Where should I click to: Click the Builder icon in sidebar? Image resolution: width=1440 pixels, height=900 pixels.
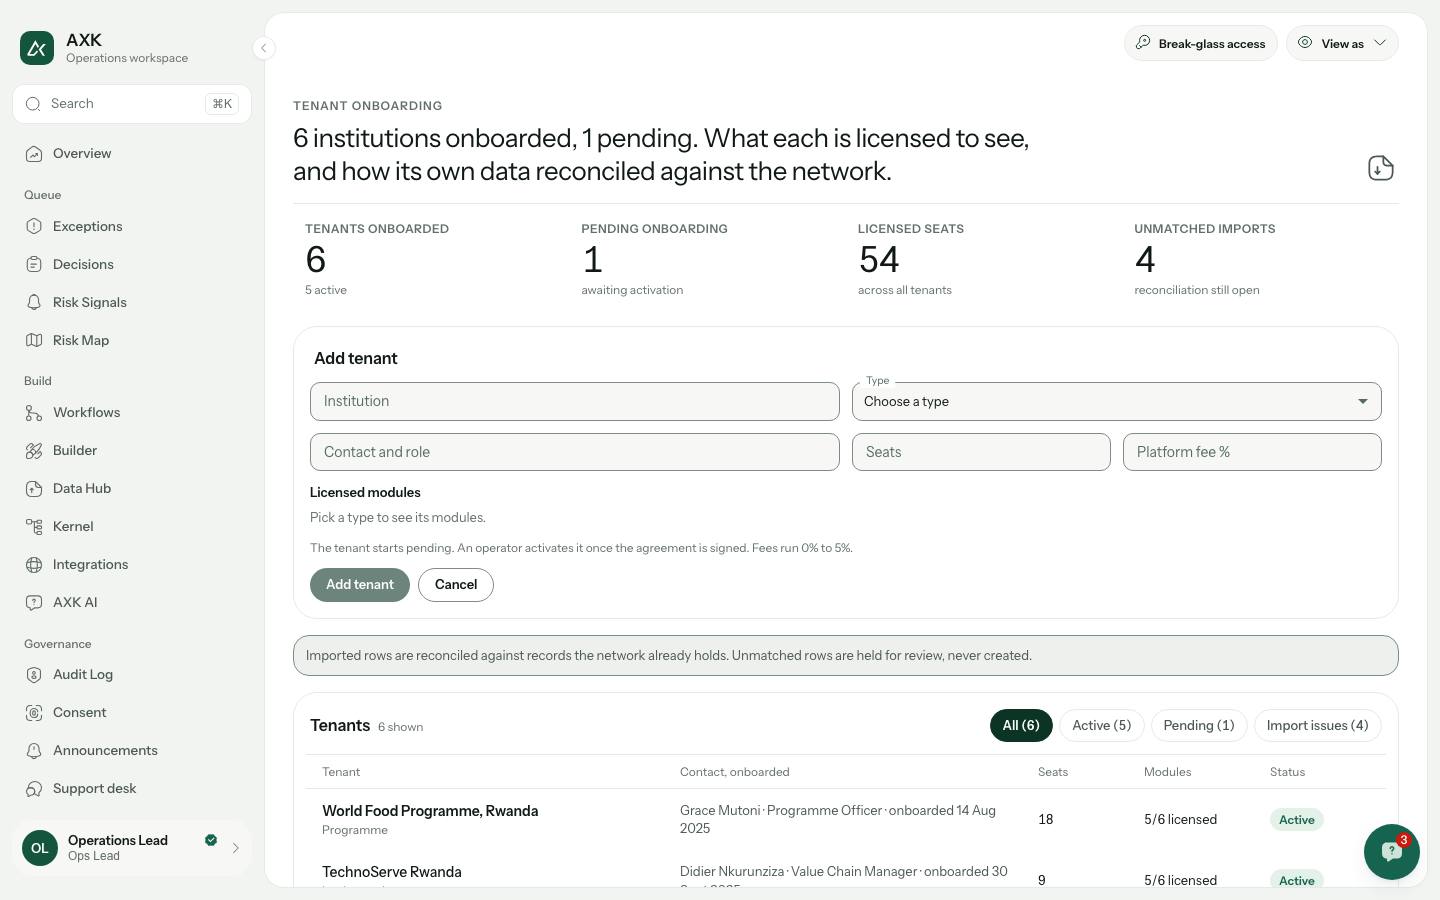coord(34,451)
